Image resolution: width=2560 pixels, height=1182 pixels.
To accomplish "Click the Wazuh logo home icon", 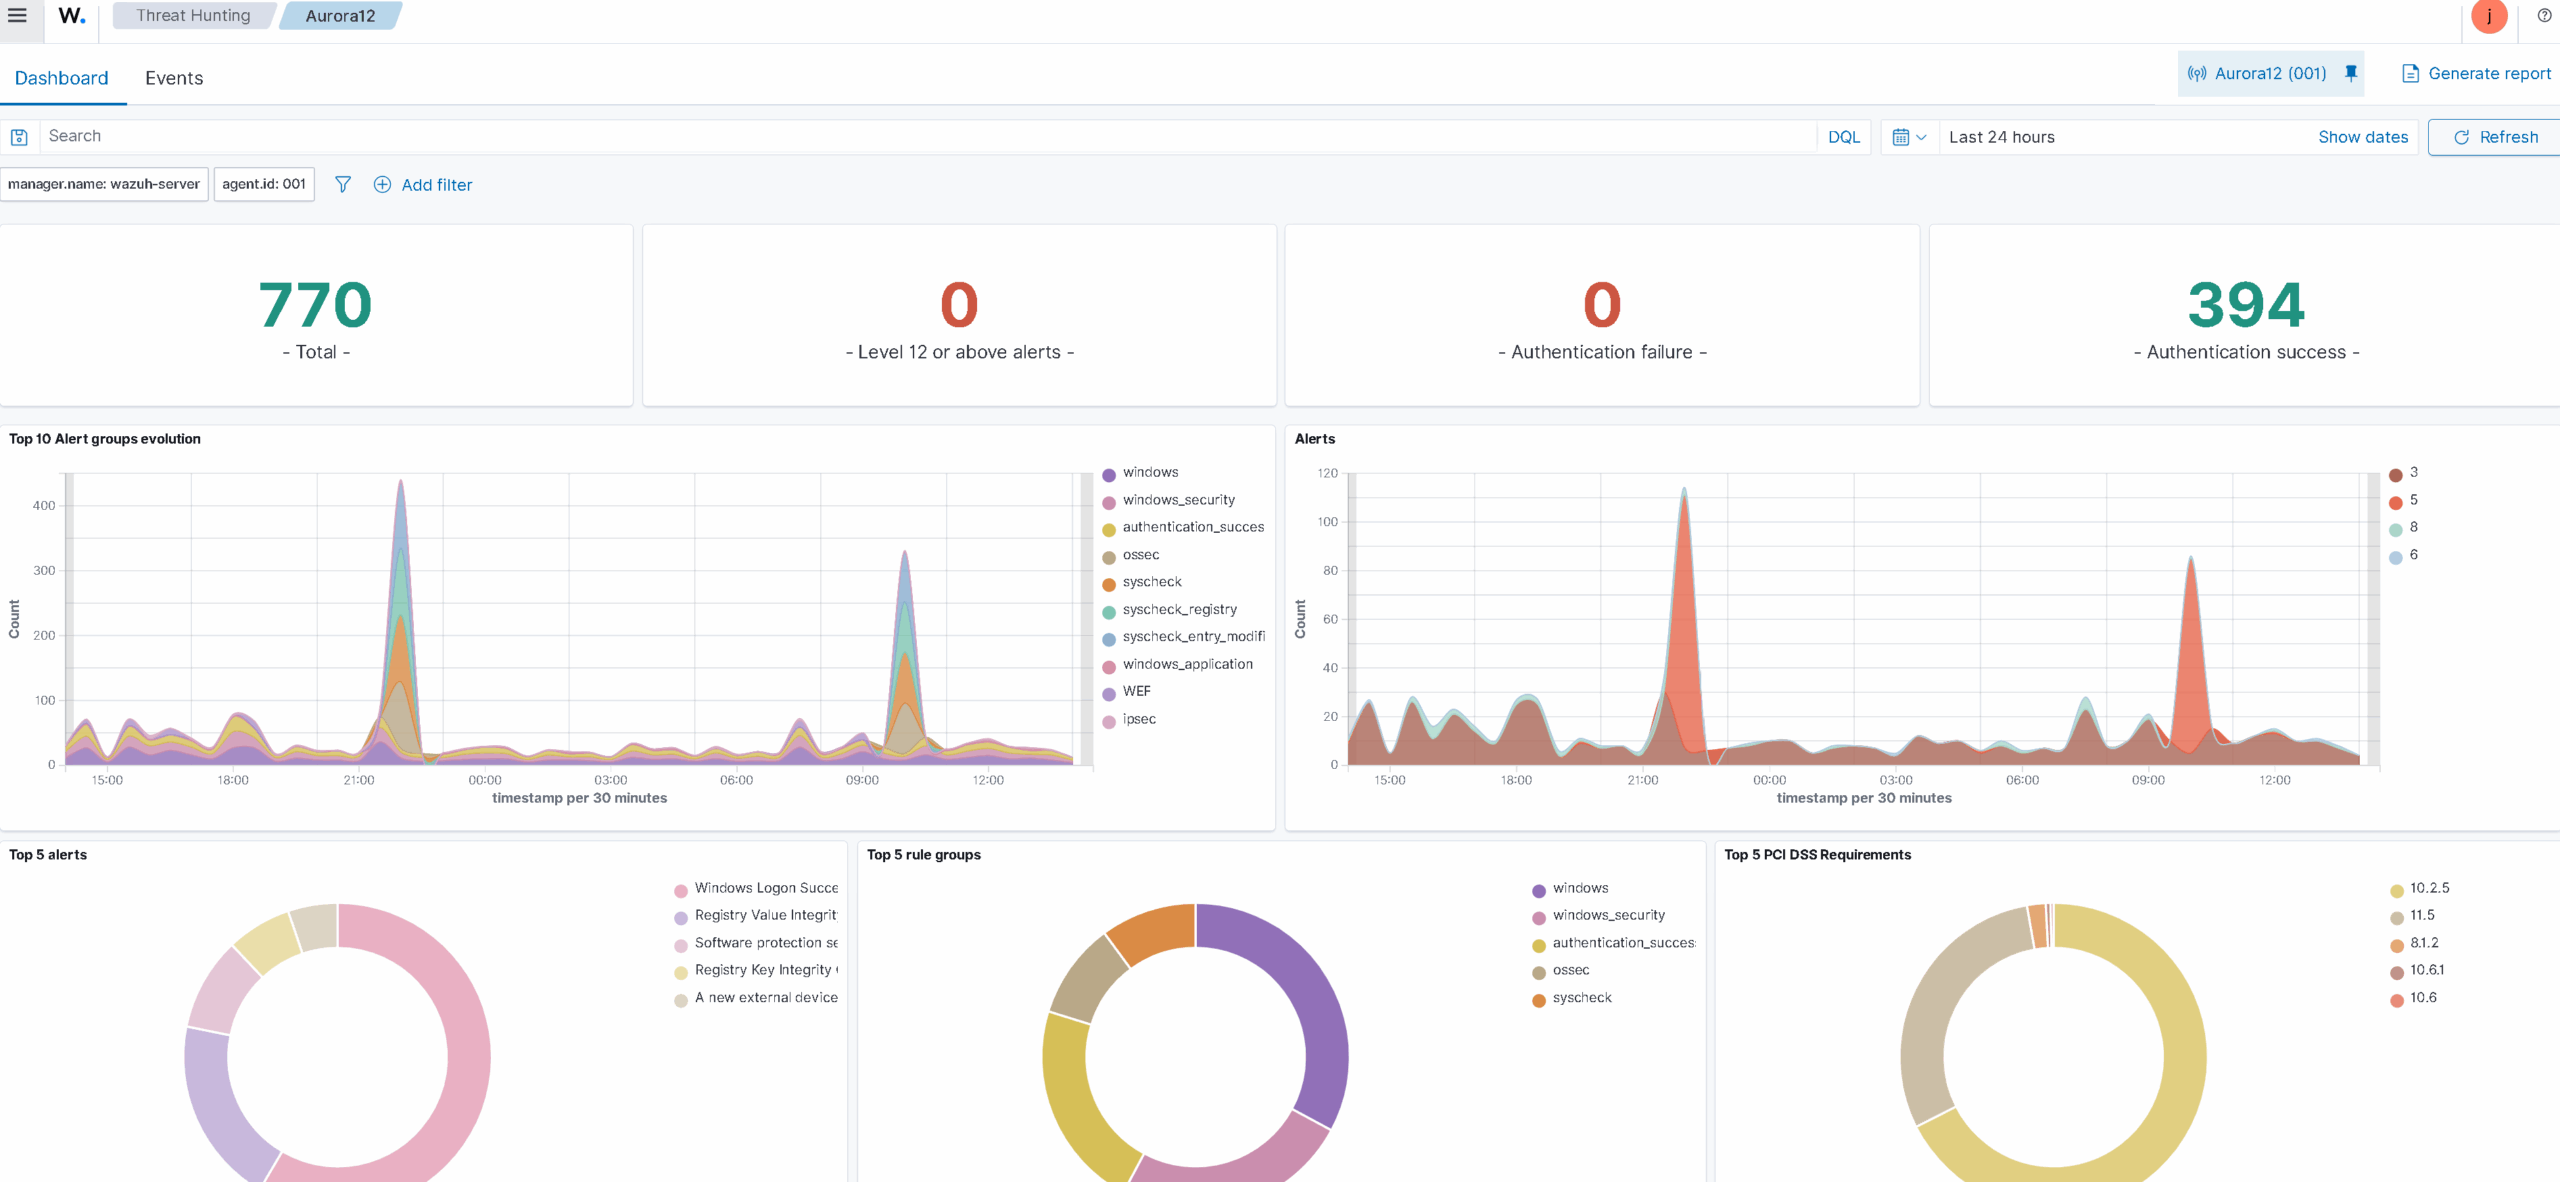I will pos(71,16).
